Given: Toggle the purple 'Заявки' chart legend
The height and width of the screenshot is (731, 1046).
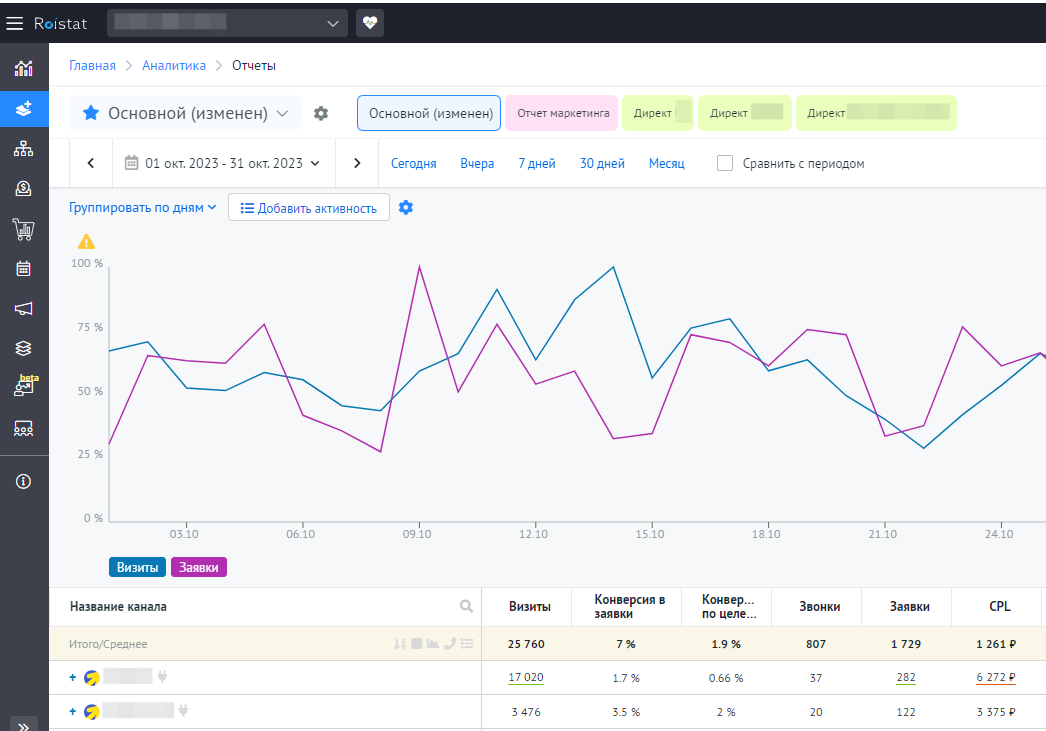Looking at the screenshot, I should click(x=200, y=567).
